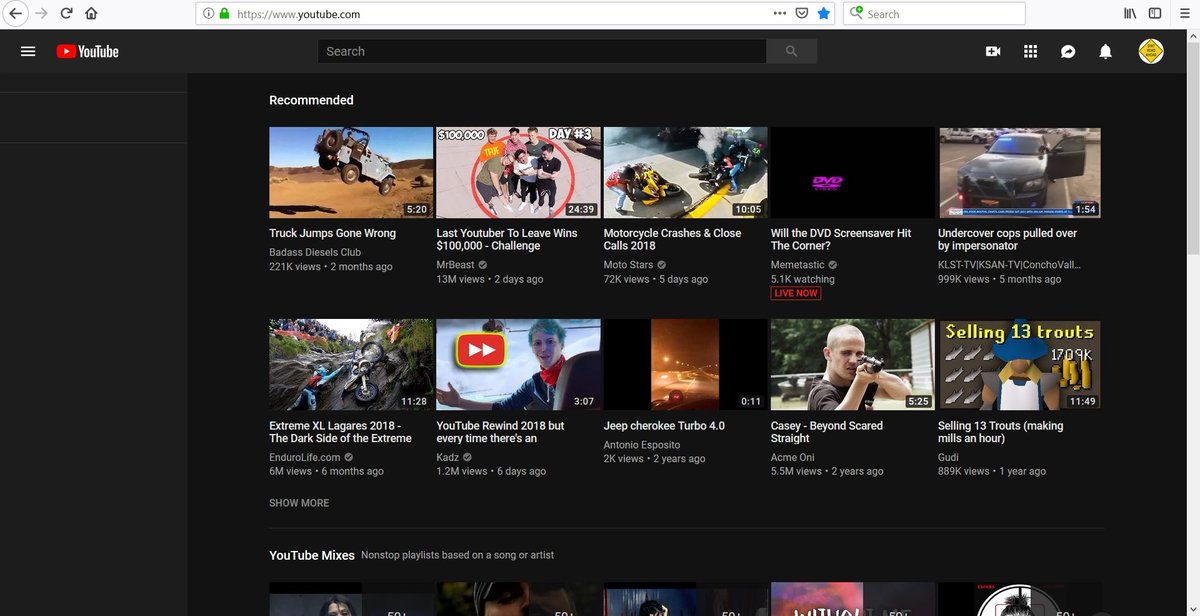1200x616 pixels.
Task: Open DVD Screensaver live stream thumbnail
Action: [852, 172]
